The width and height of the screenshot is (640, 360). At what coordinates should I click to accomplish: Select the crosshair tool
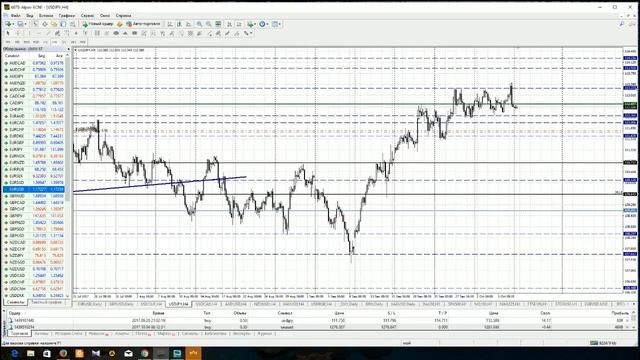click(x=18, y=33)
